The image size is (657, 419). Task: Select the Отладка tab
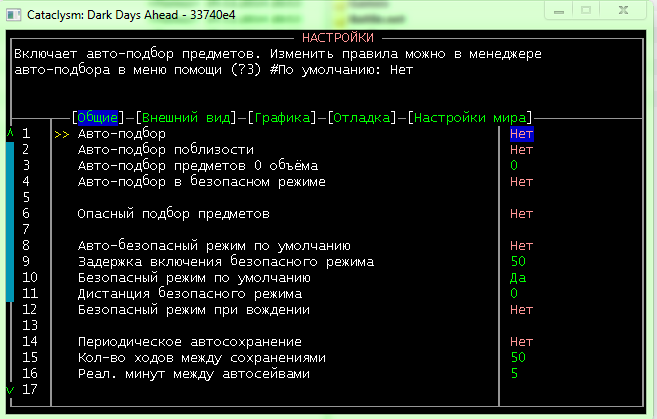(x=362, y=118)
